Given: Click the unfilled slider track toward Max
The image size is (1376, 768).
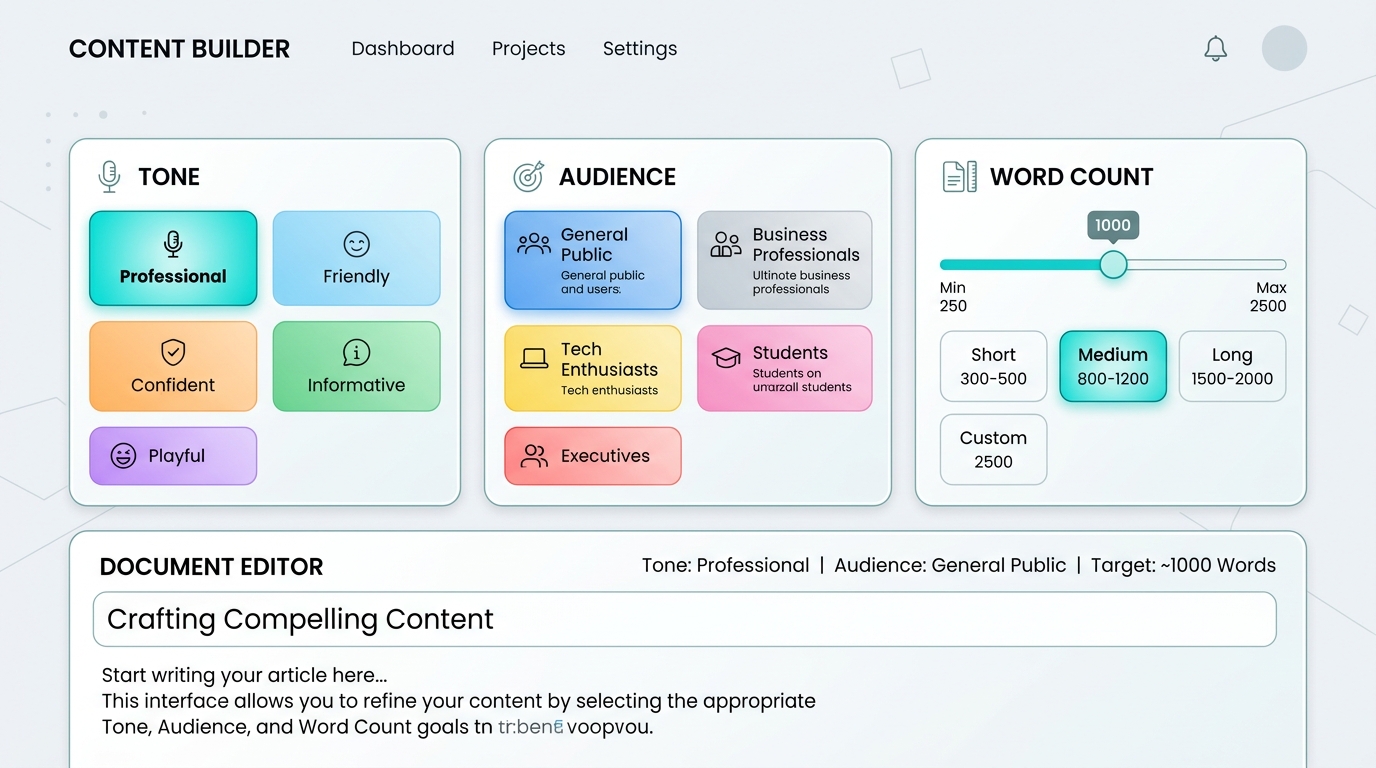Looking at the screenshot, I should point(1207,265).
